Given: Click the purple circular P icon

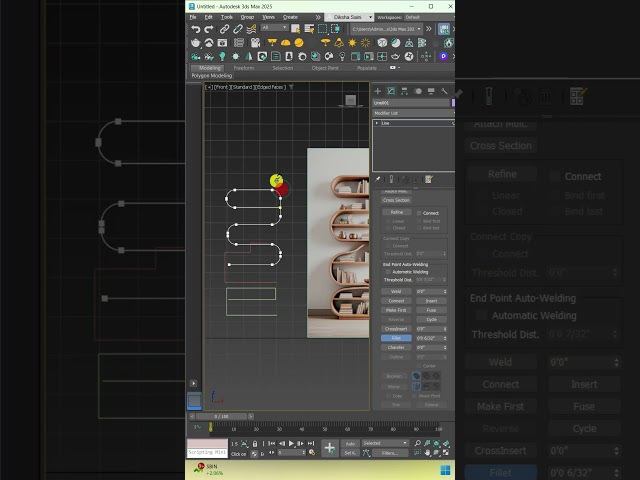Looking at the screenshot, I should (444, 56).
